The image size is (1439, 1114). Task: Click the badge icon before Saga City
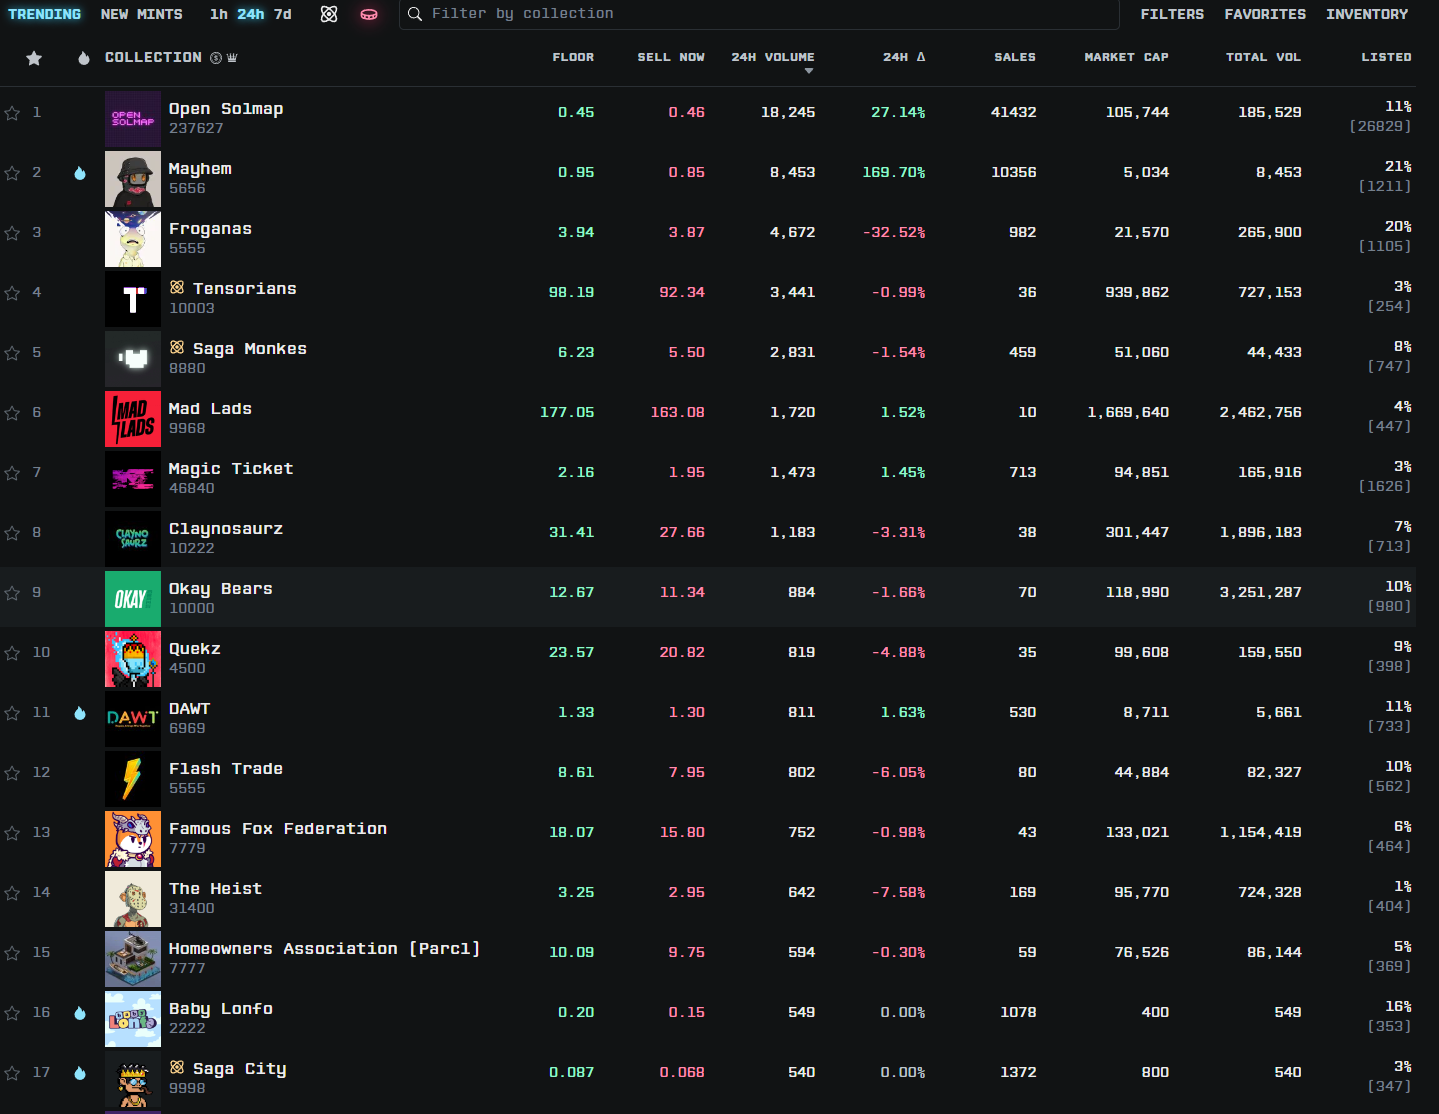click(x=177, y=1068)
